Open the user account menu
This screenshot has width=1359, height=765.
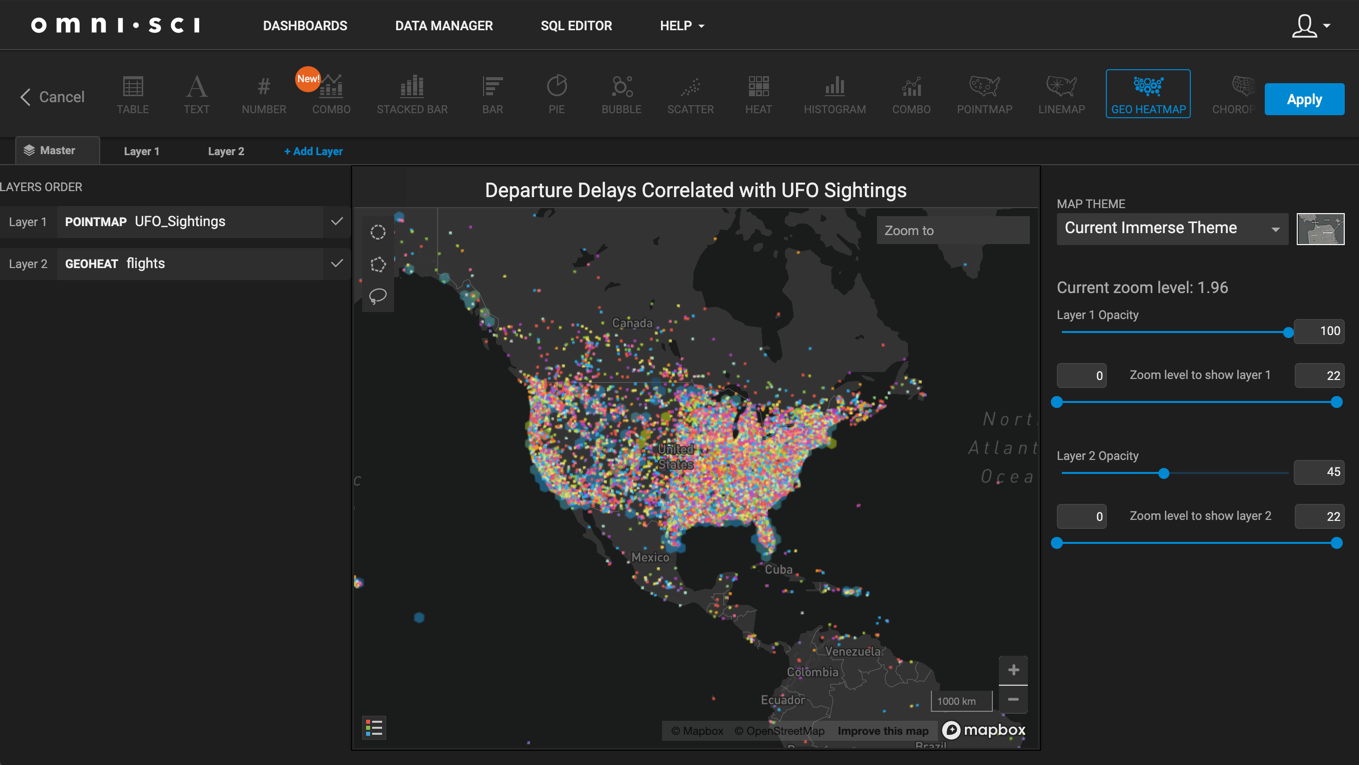[1311, 26]
